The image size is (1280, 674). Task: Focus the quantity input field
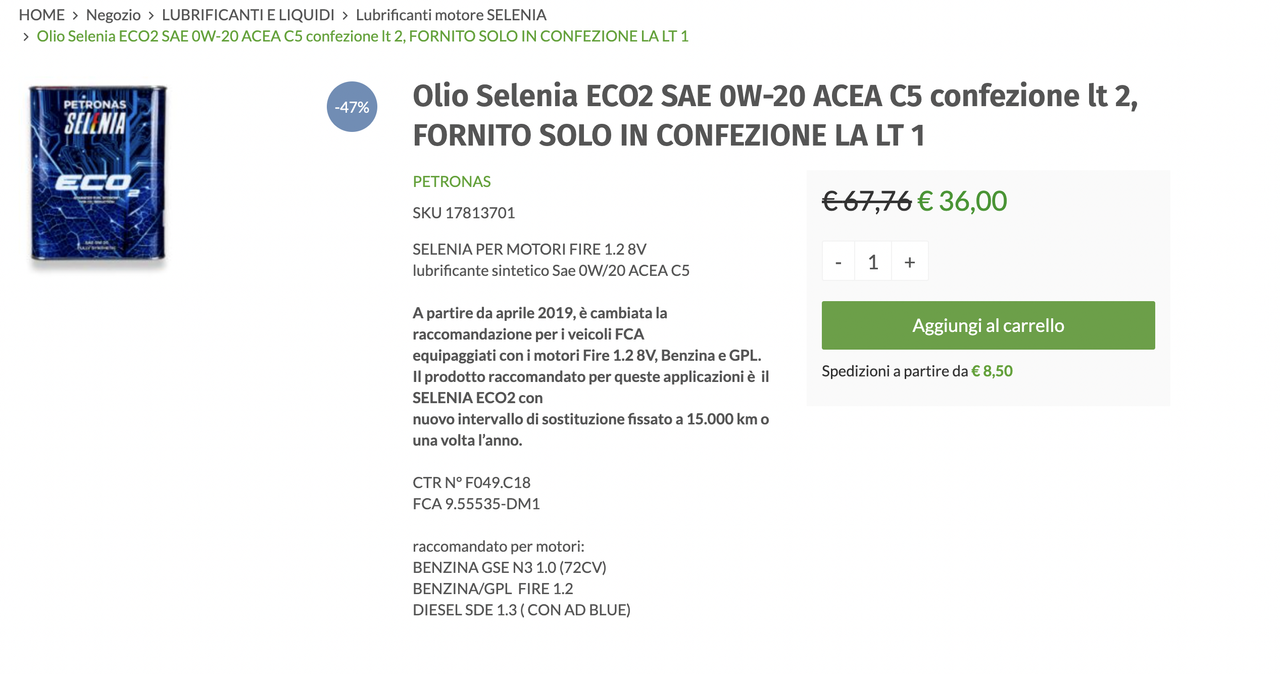(873, 262)
